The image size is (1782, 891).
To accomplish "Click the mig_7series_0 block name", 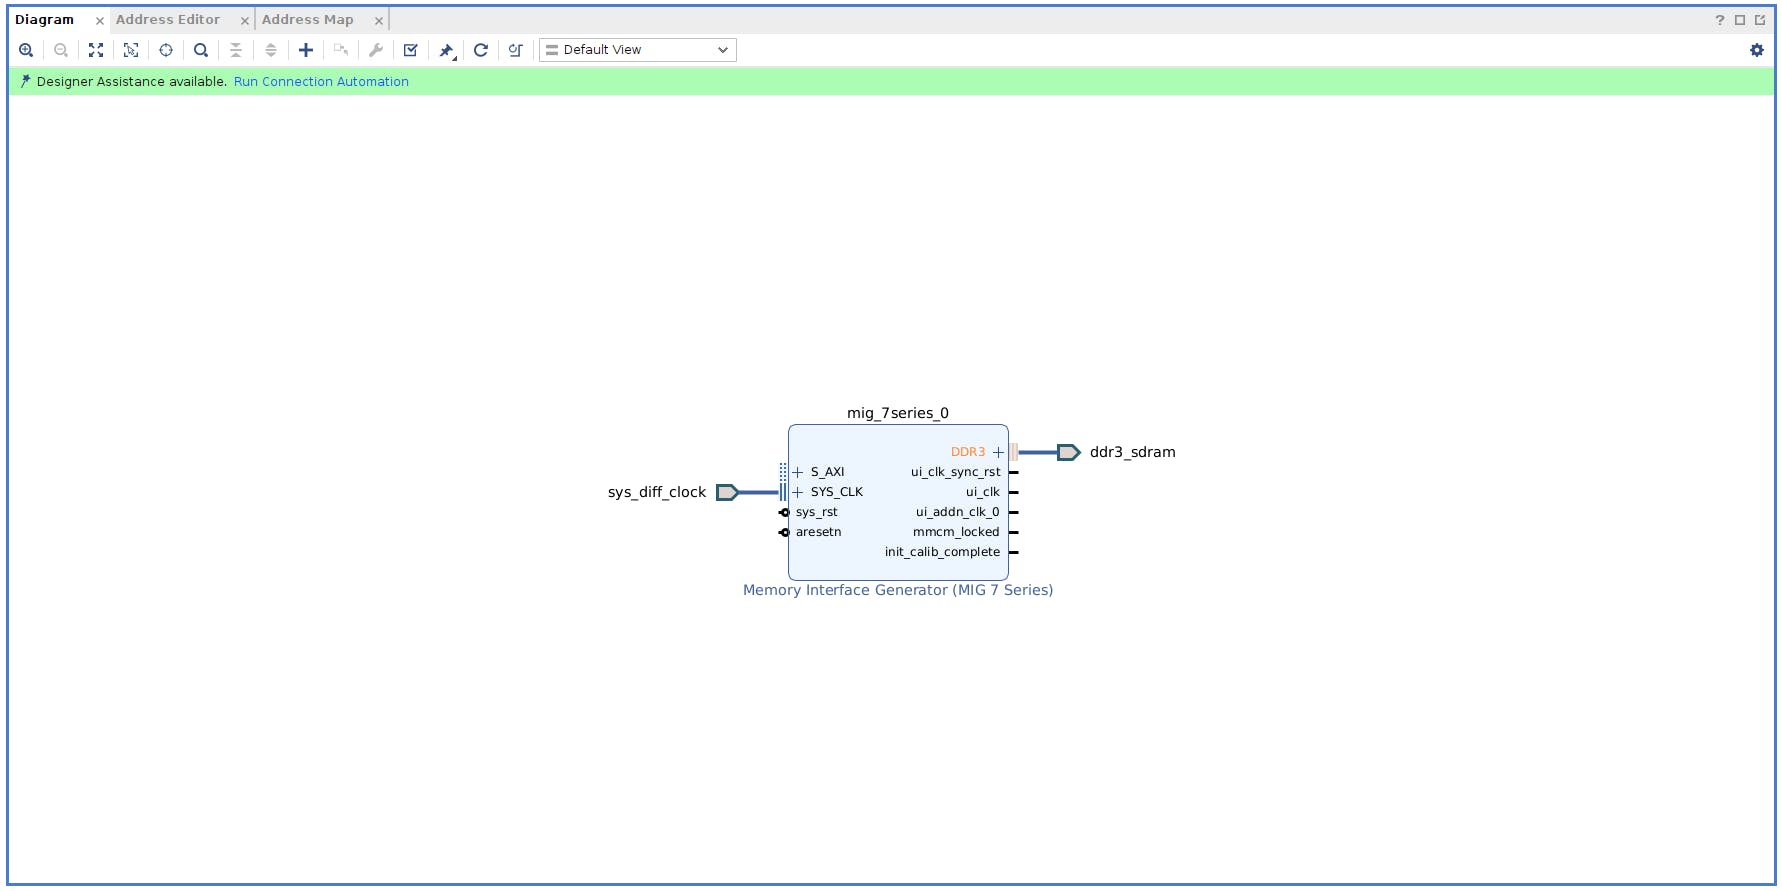I will (898, 413).
